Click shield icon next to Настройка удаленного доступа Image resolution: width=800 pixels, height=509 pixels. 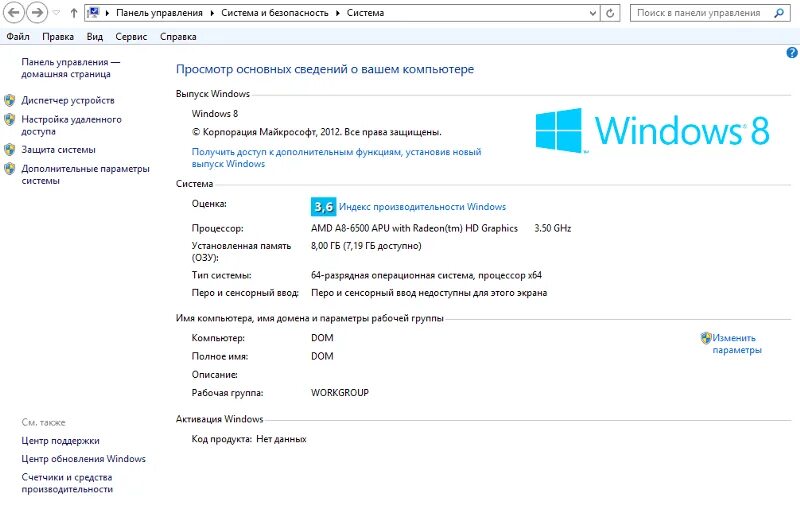10,120
